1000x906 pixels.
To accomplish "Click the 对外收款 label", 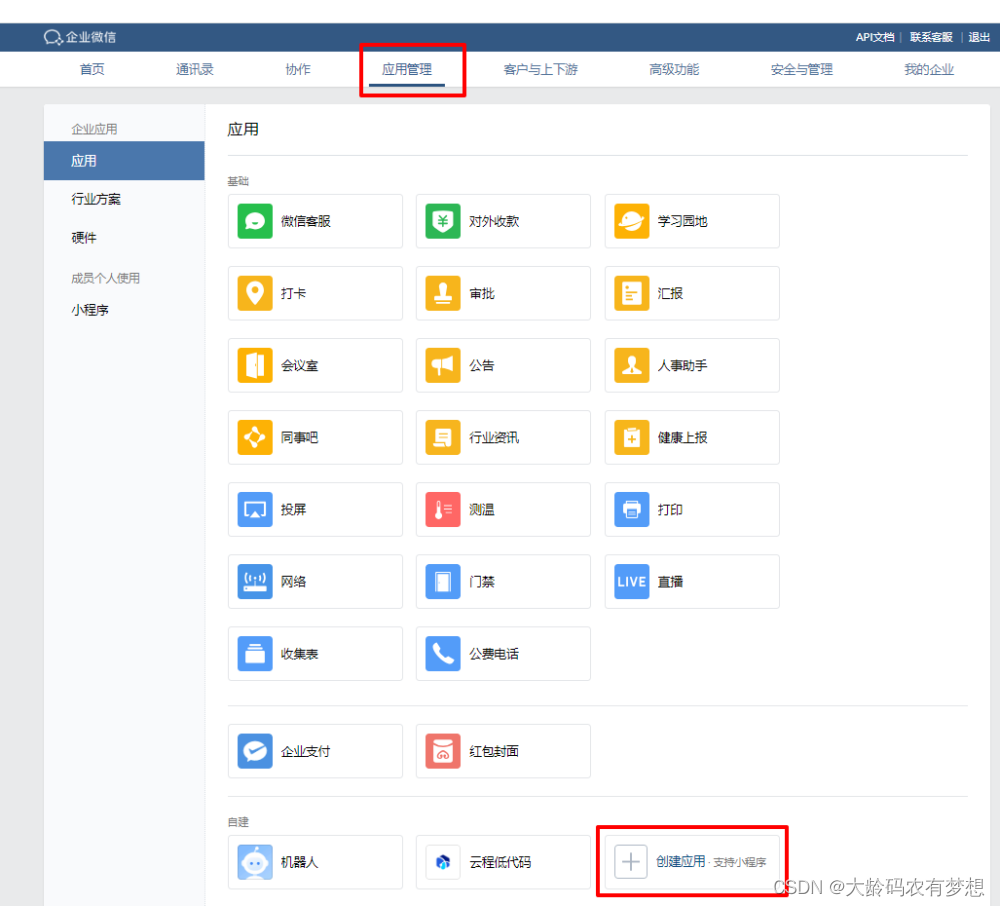I will (x=494, y=221).
